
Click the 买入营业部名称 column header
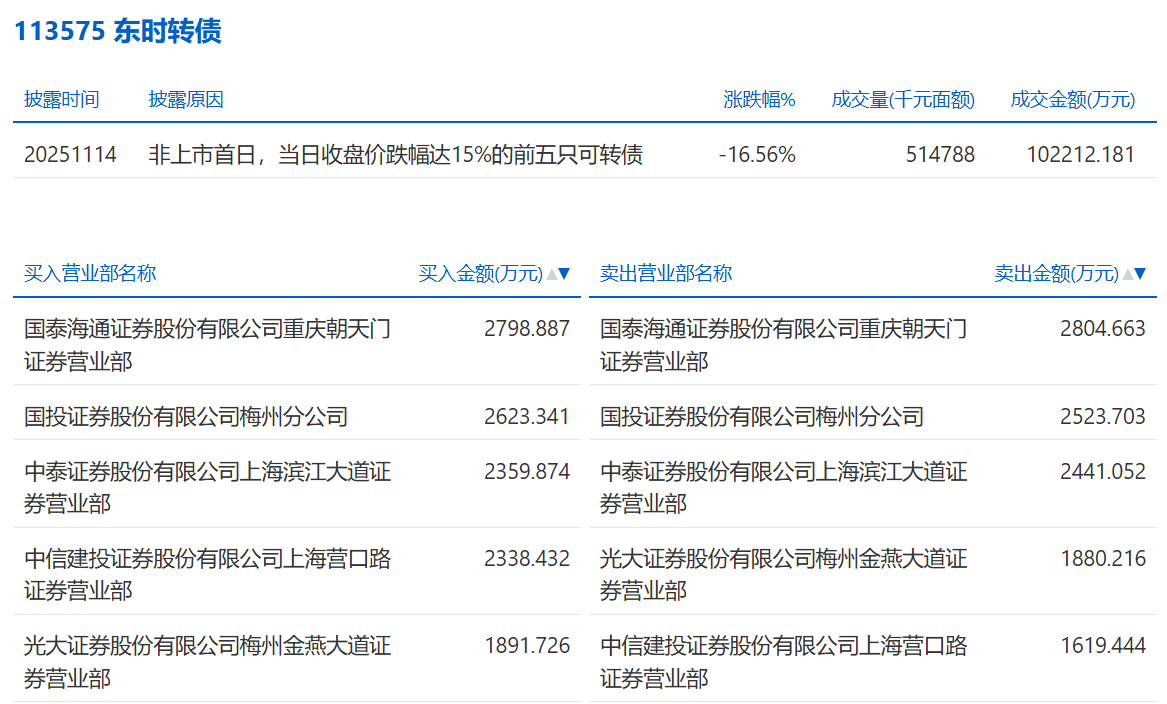pyautogui.click(x=90, y=274)
